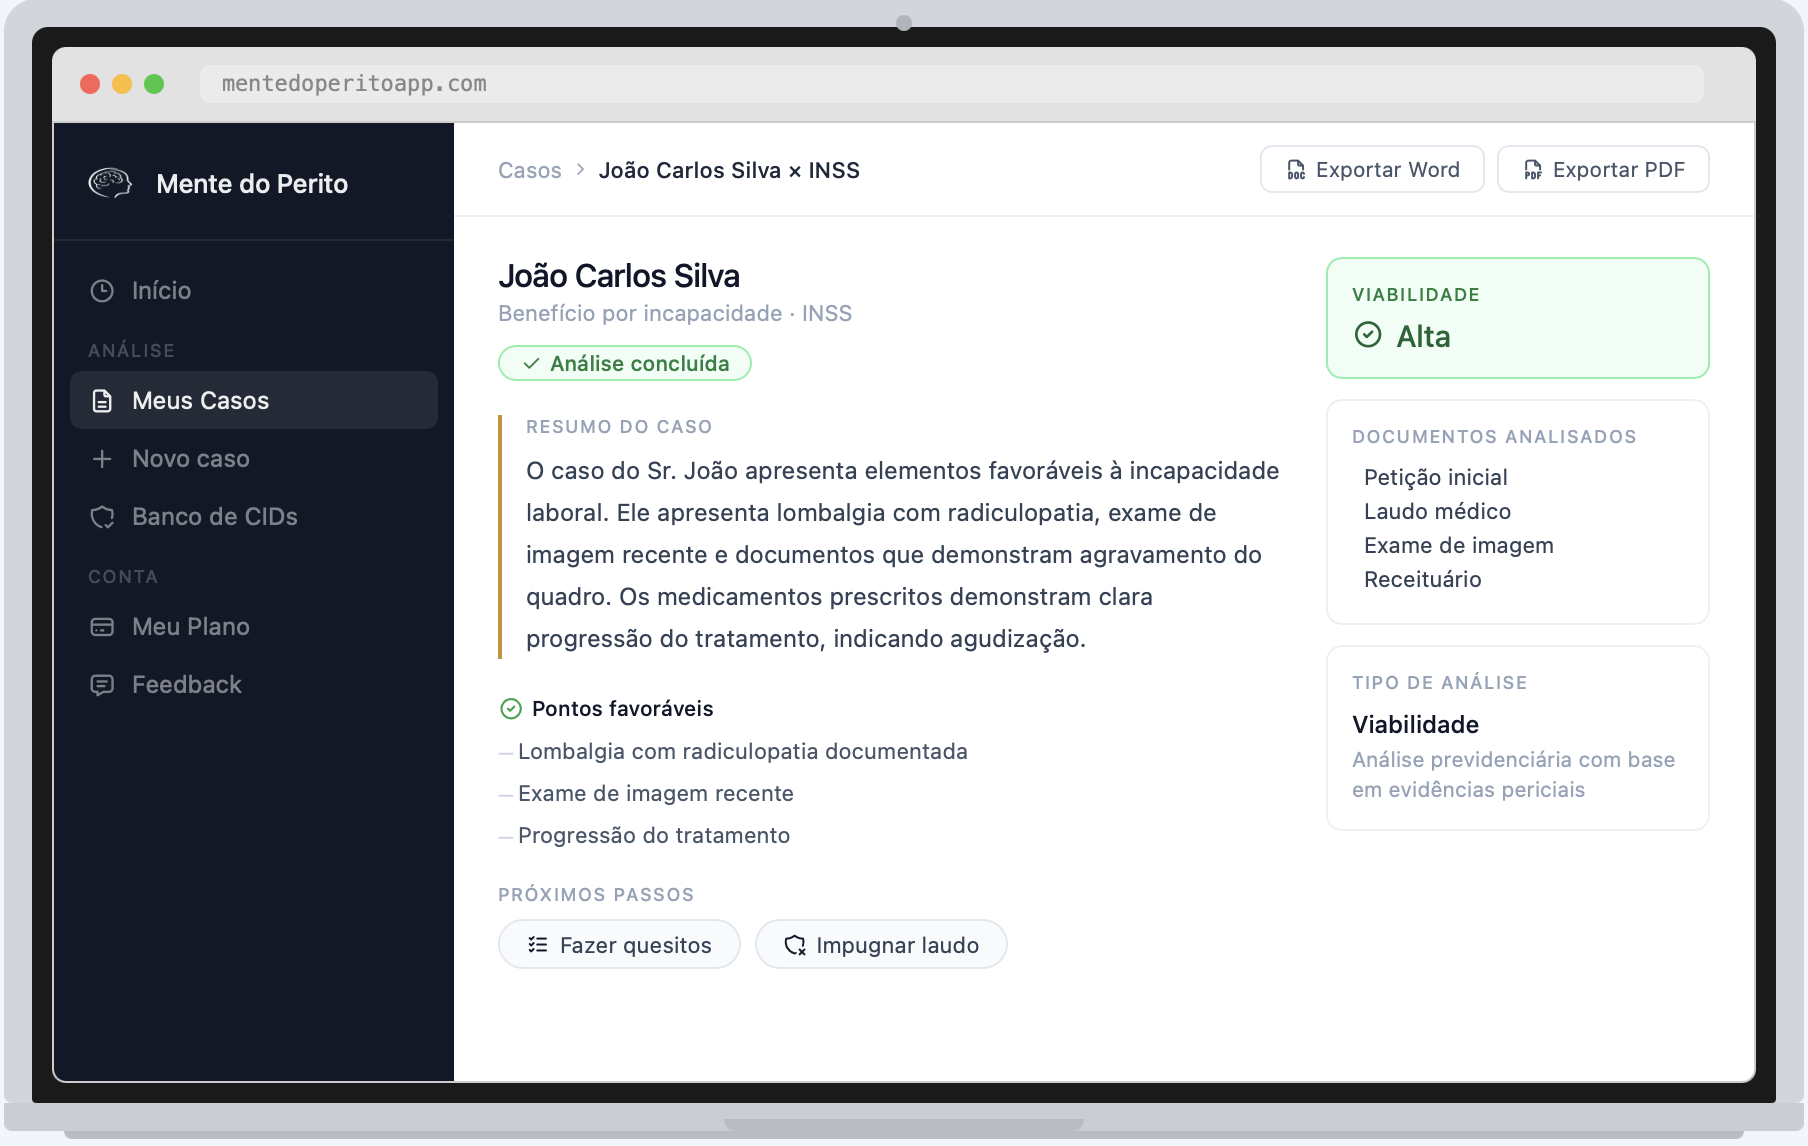
Task: Click the checklist icon in Fazer quesitos
Action: 538,945
